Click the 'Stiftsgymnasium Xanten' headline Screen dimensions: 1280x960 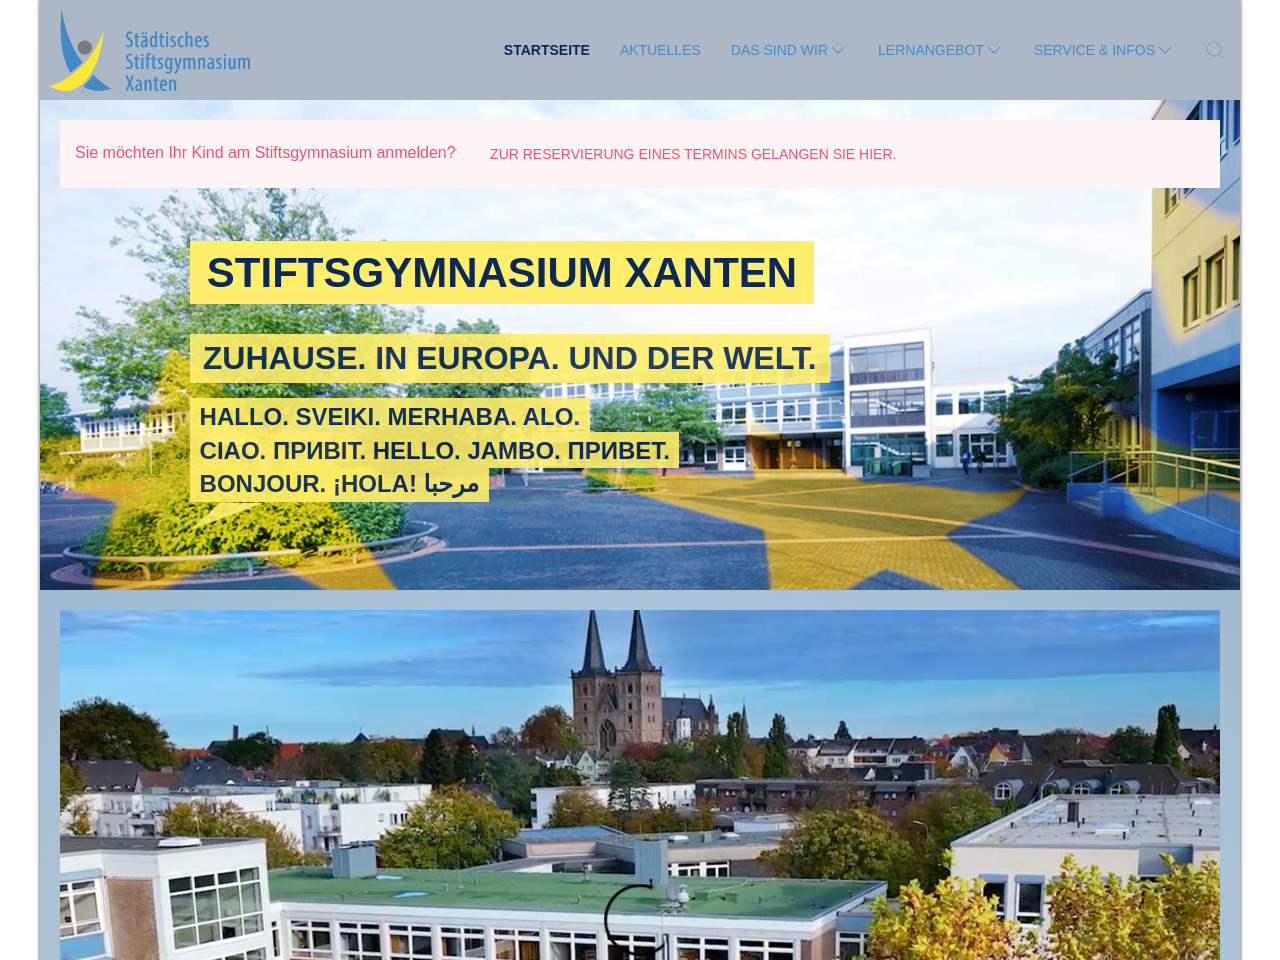(501, 273)
